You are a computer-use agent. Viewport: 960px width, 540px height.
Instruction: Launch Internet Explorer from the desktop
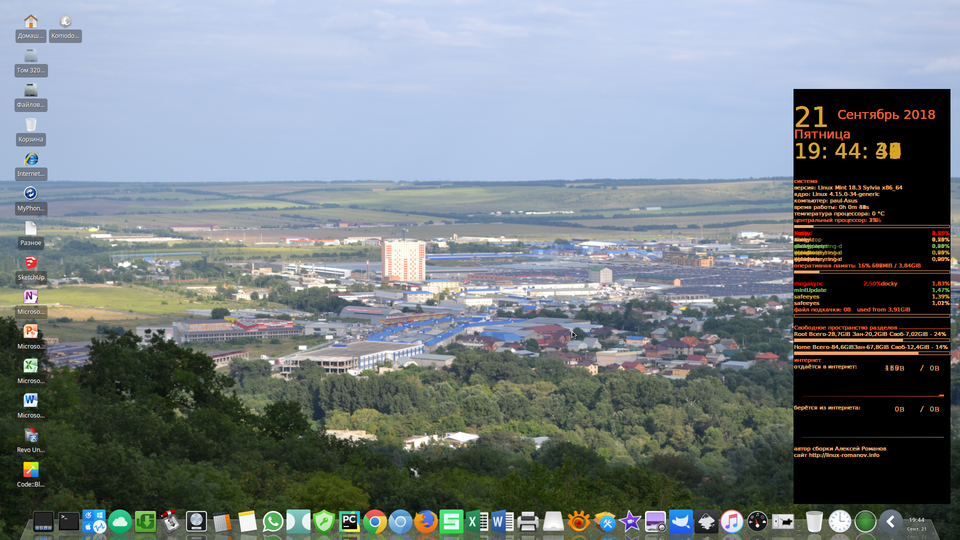pyautogui.click(x=31, y=160)
